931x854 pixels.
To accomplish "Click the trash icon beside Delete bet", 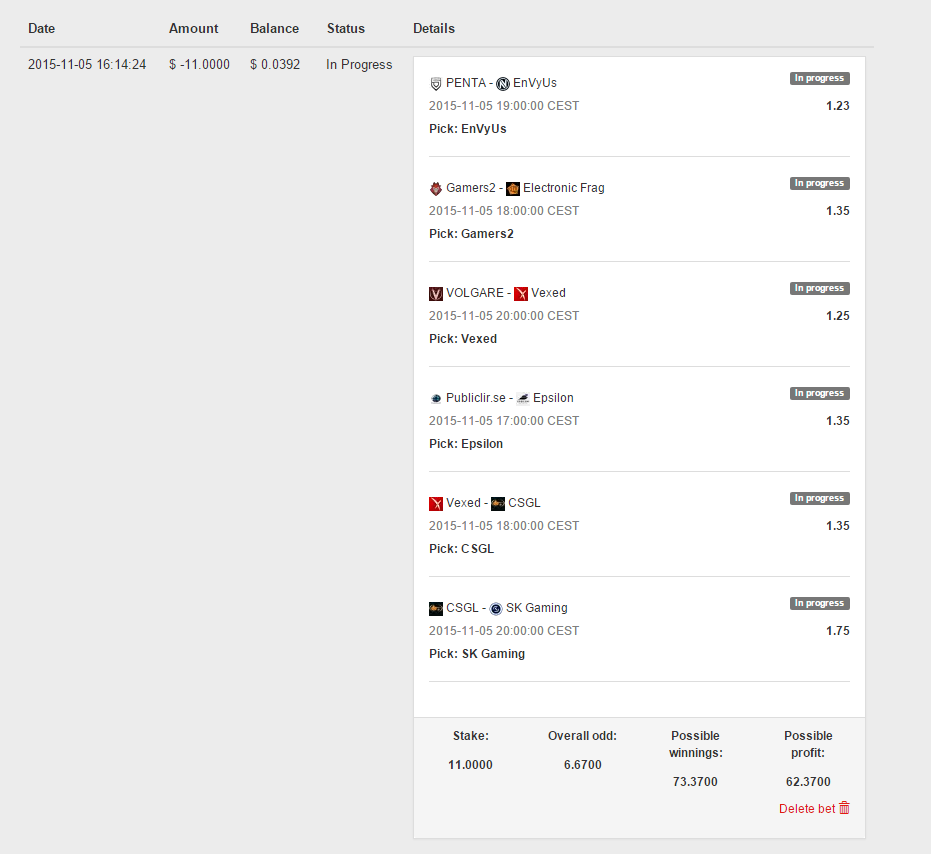I will click(844, 808).
